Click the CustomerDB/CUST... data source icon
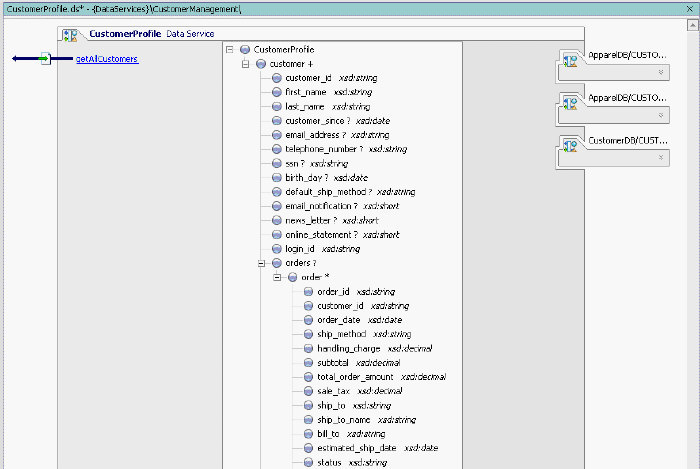This screenshot has width=700, height=469. click(x=570, y=146)
